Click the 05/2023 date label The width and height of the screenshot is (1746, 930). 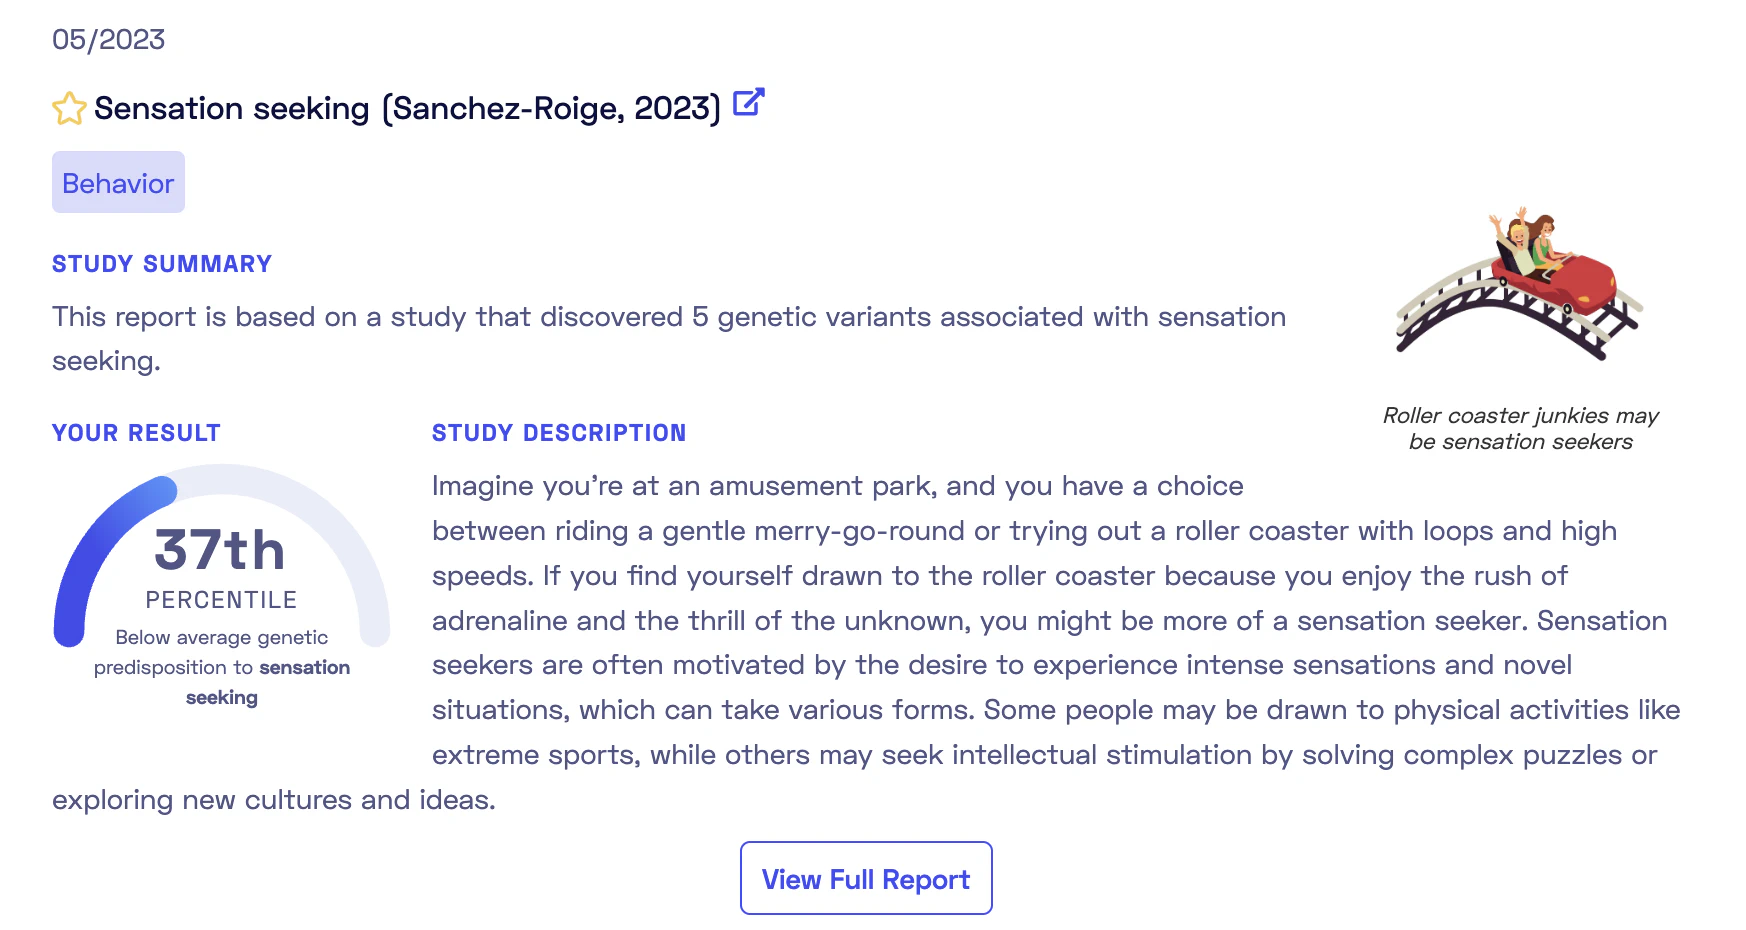[108, 39]
